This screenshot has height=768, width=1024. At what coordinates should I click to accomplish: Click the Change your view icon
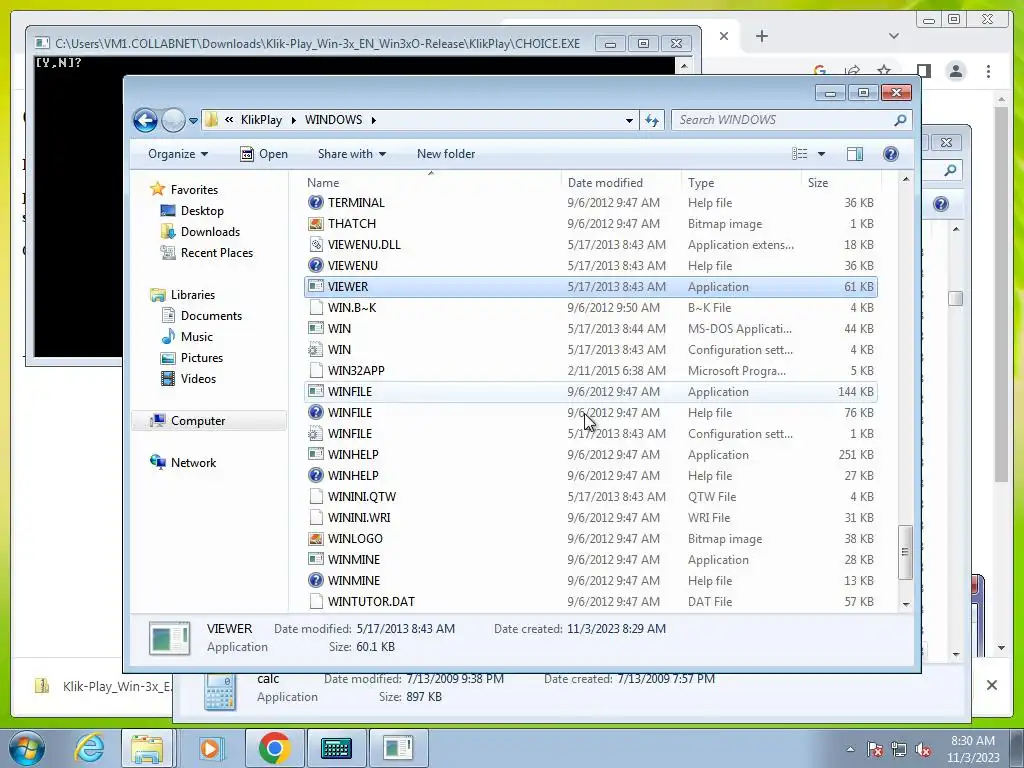pos(800,154)
